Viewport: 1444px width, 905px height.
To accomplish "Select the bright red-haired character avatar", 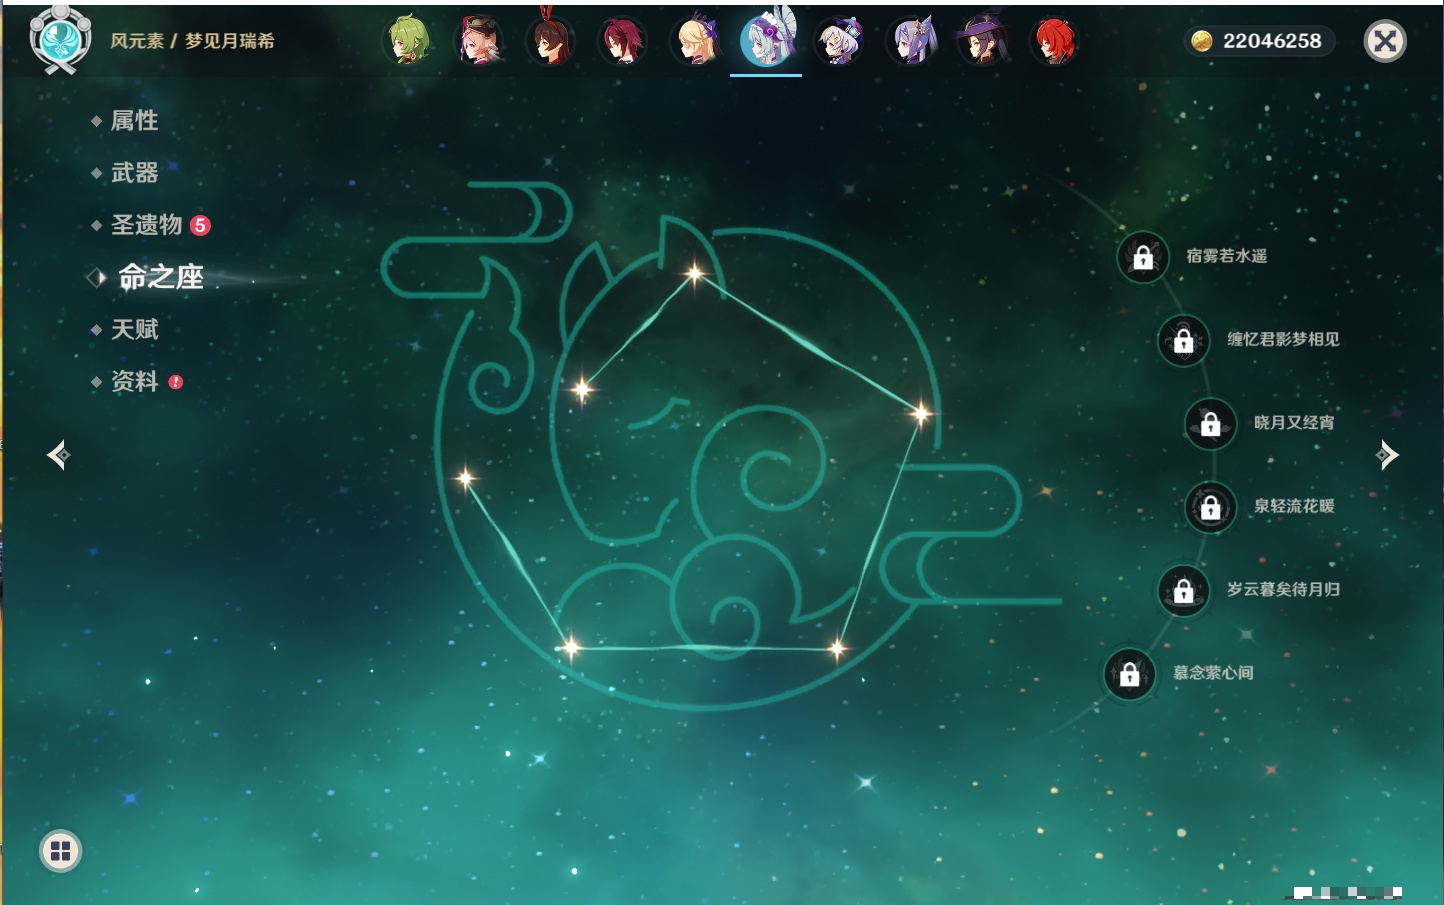I will point(1054,41).
